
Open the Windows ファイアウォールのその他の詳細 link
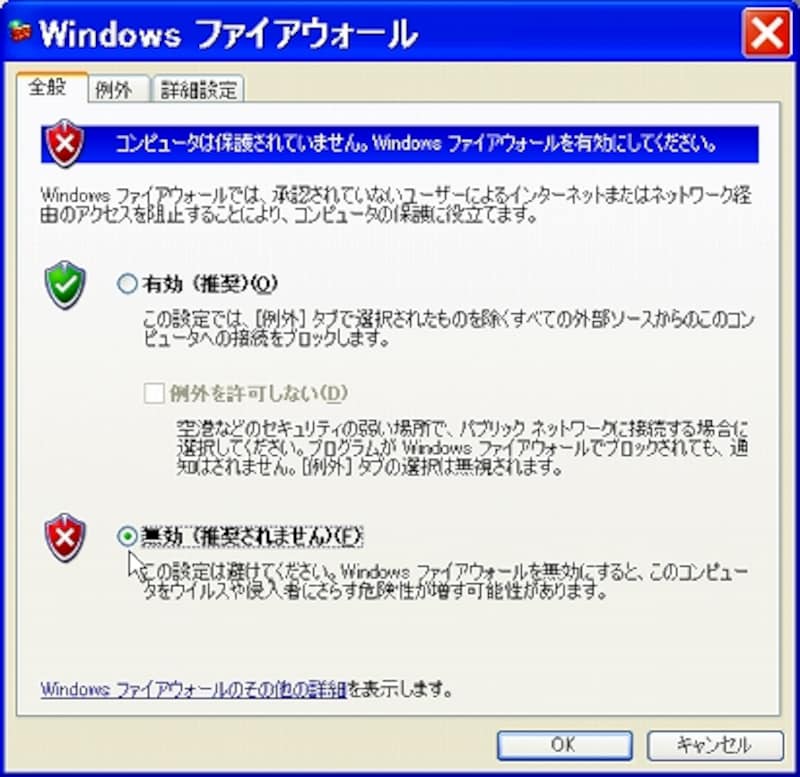tap(193, 690)
